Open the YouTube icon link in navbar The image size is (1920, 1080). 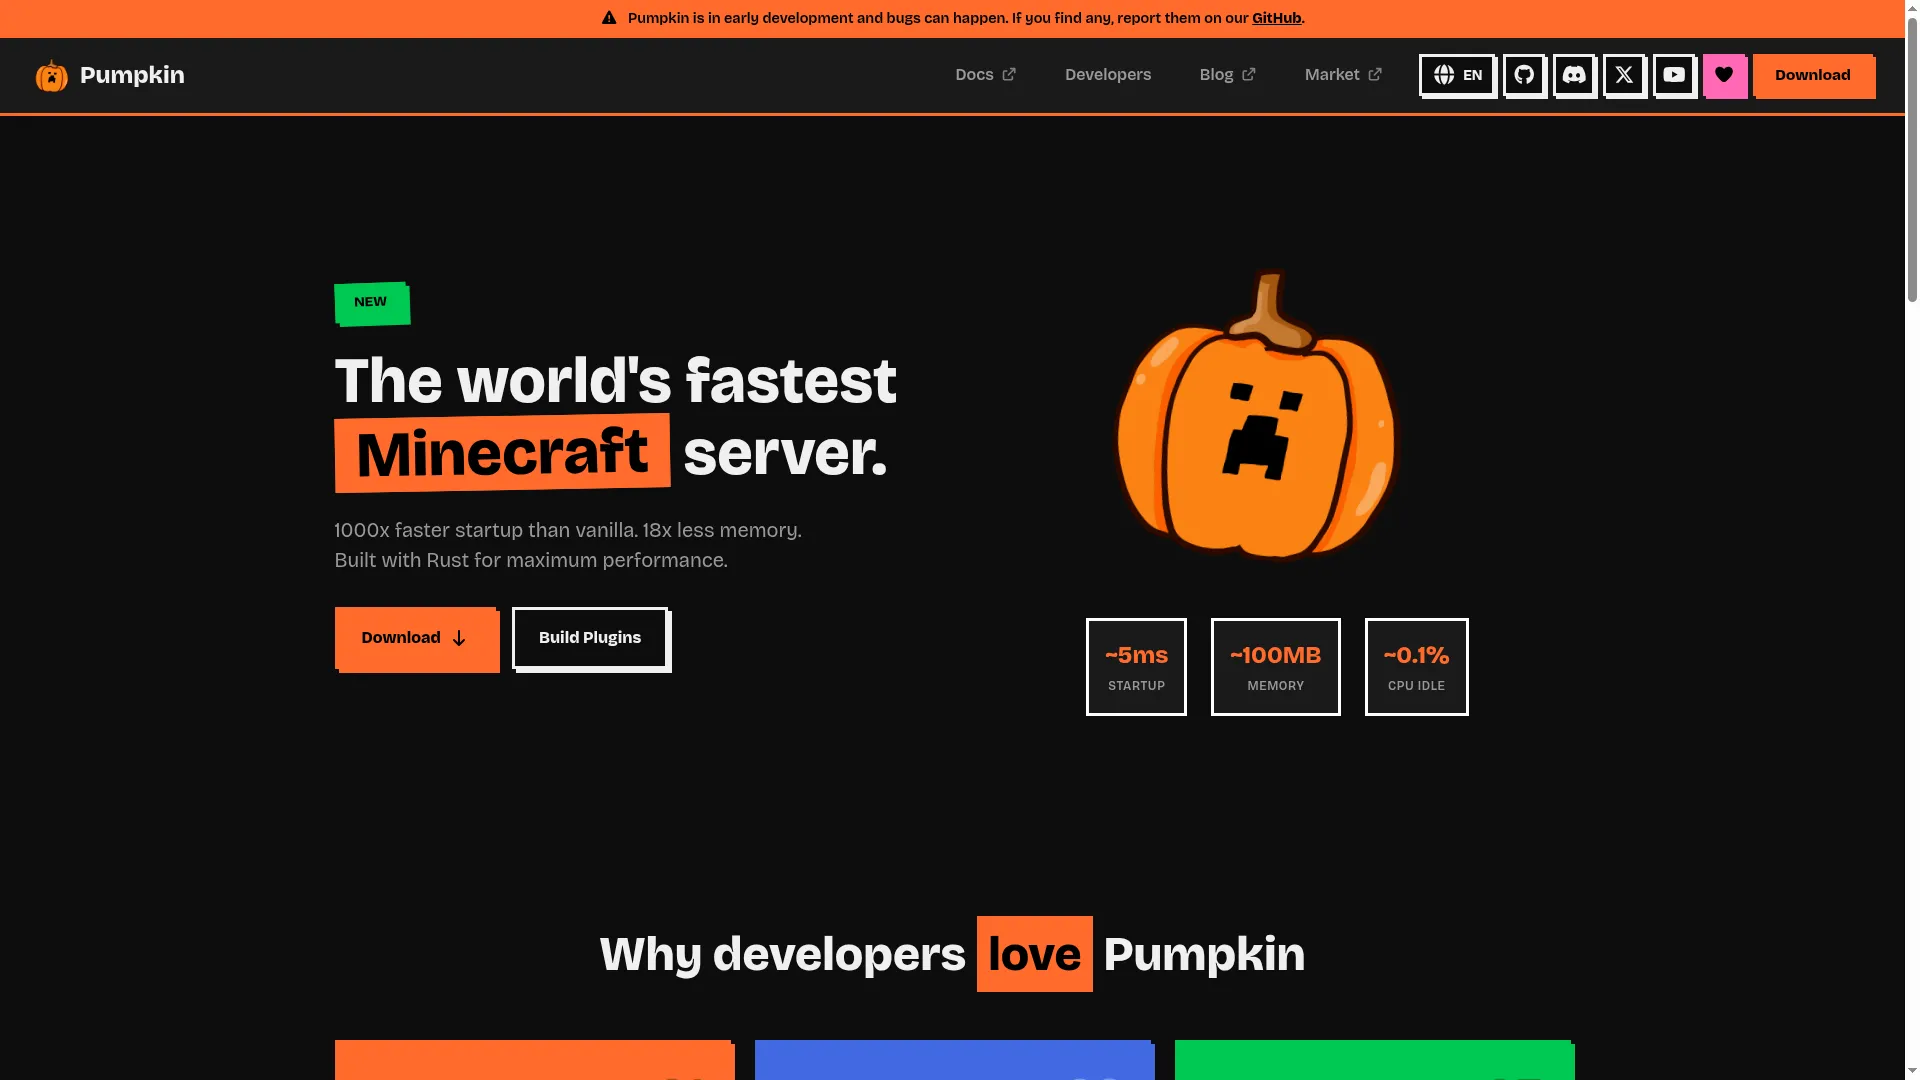coord(1674,75)
